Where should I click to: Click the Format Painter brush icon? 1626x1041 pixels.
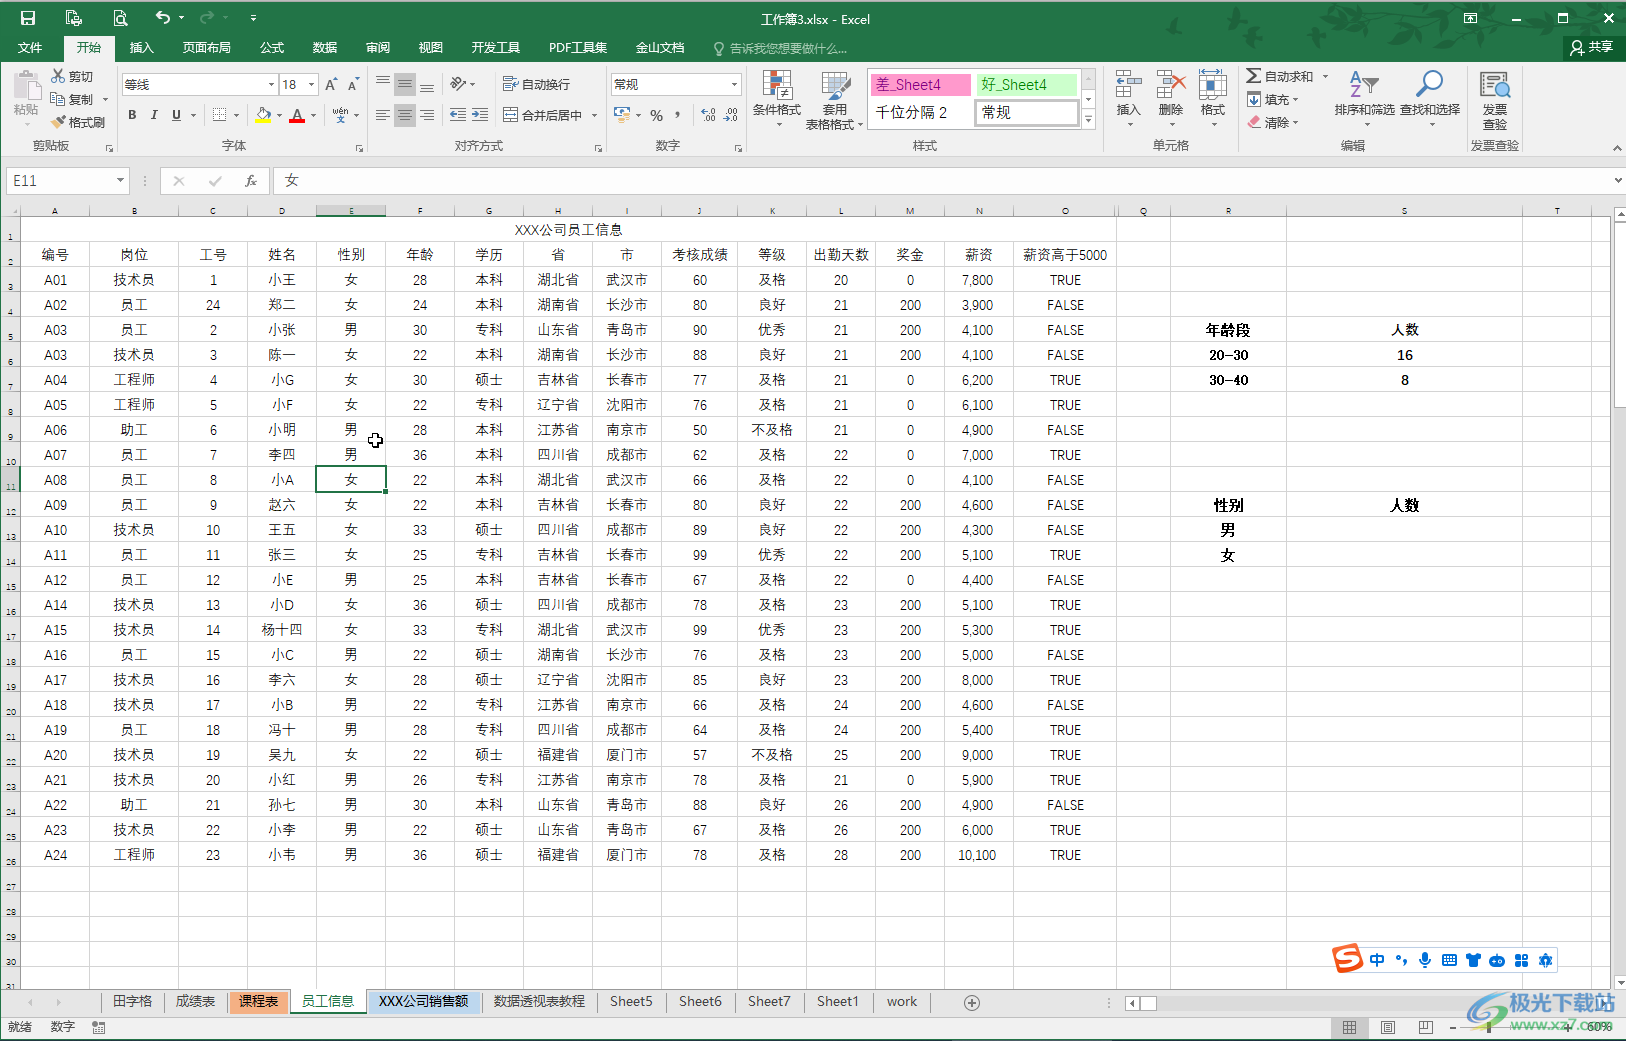click(x=60, y=122)
